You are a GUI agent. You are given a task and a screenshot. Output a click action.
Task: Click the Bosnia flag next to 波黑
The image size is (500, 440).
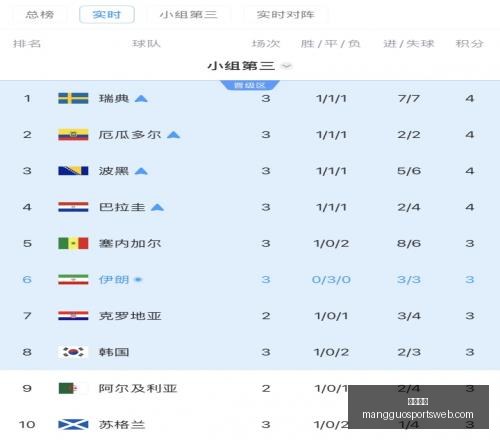pyautogui.click(x=73, y=171)
